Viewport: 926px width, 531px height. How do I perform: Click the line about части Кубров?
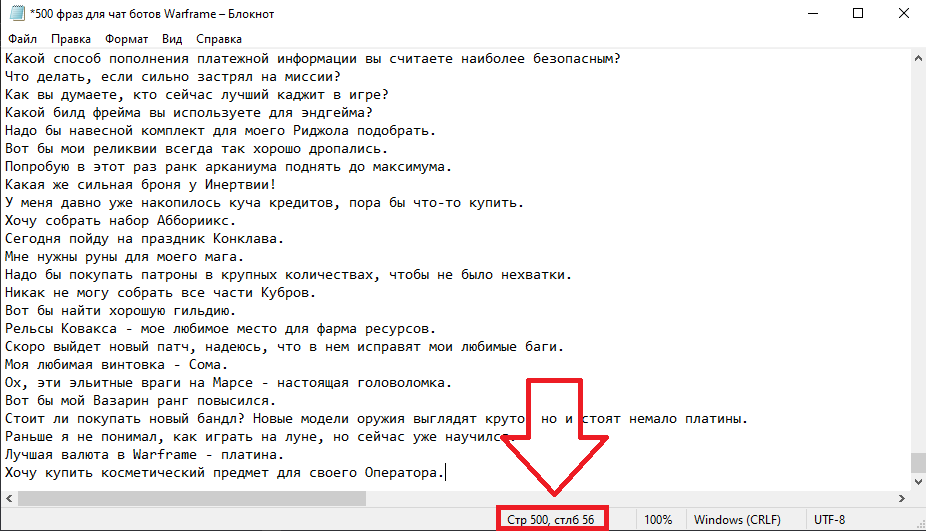pos(161,293)
